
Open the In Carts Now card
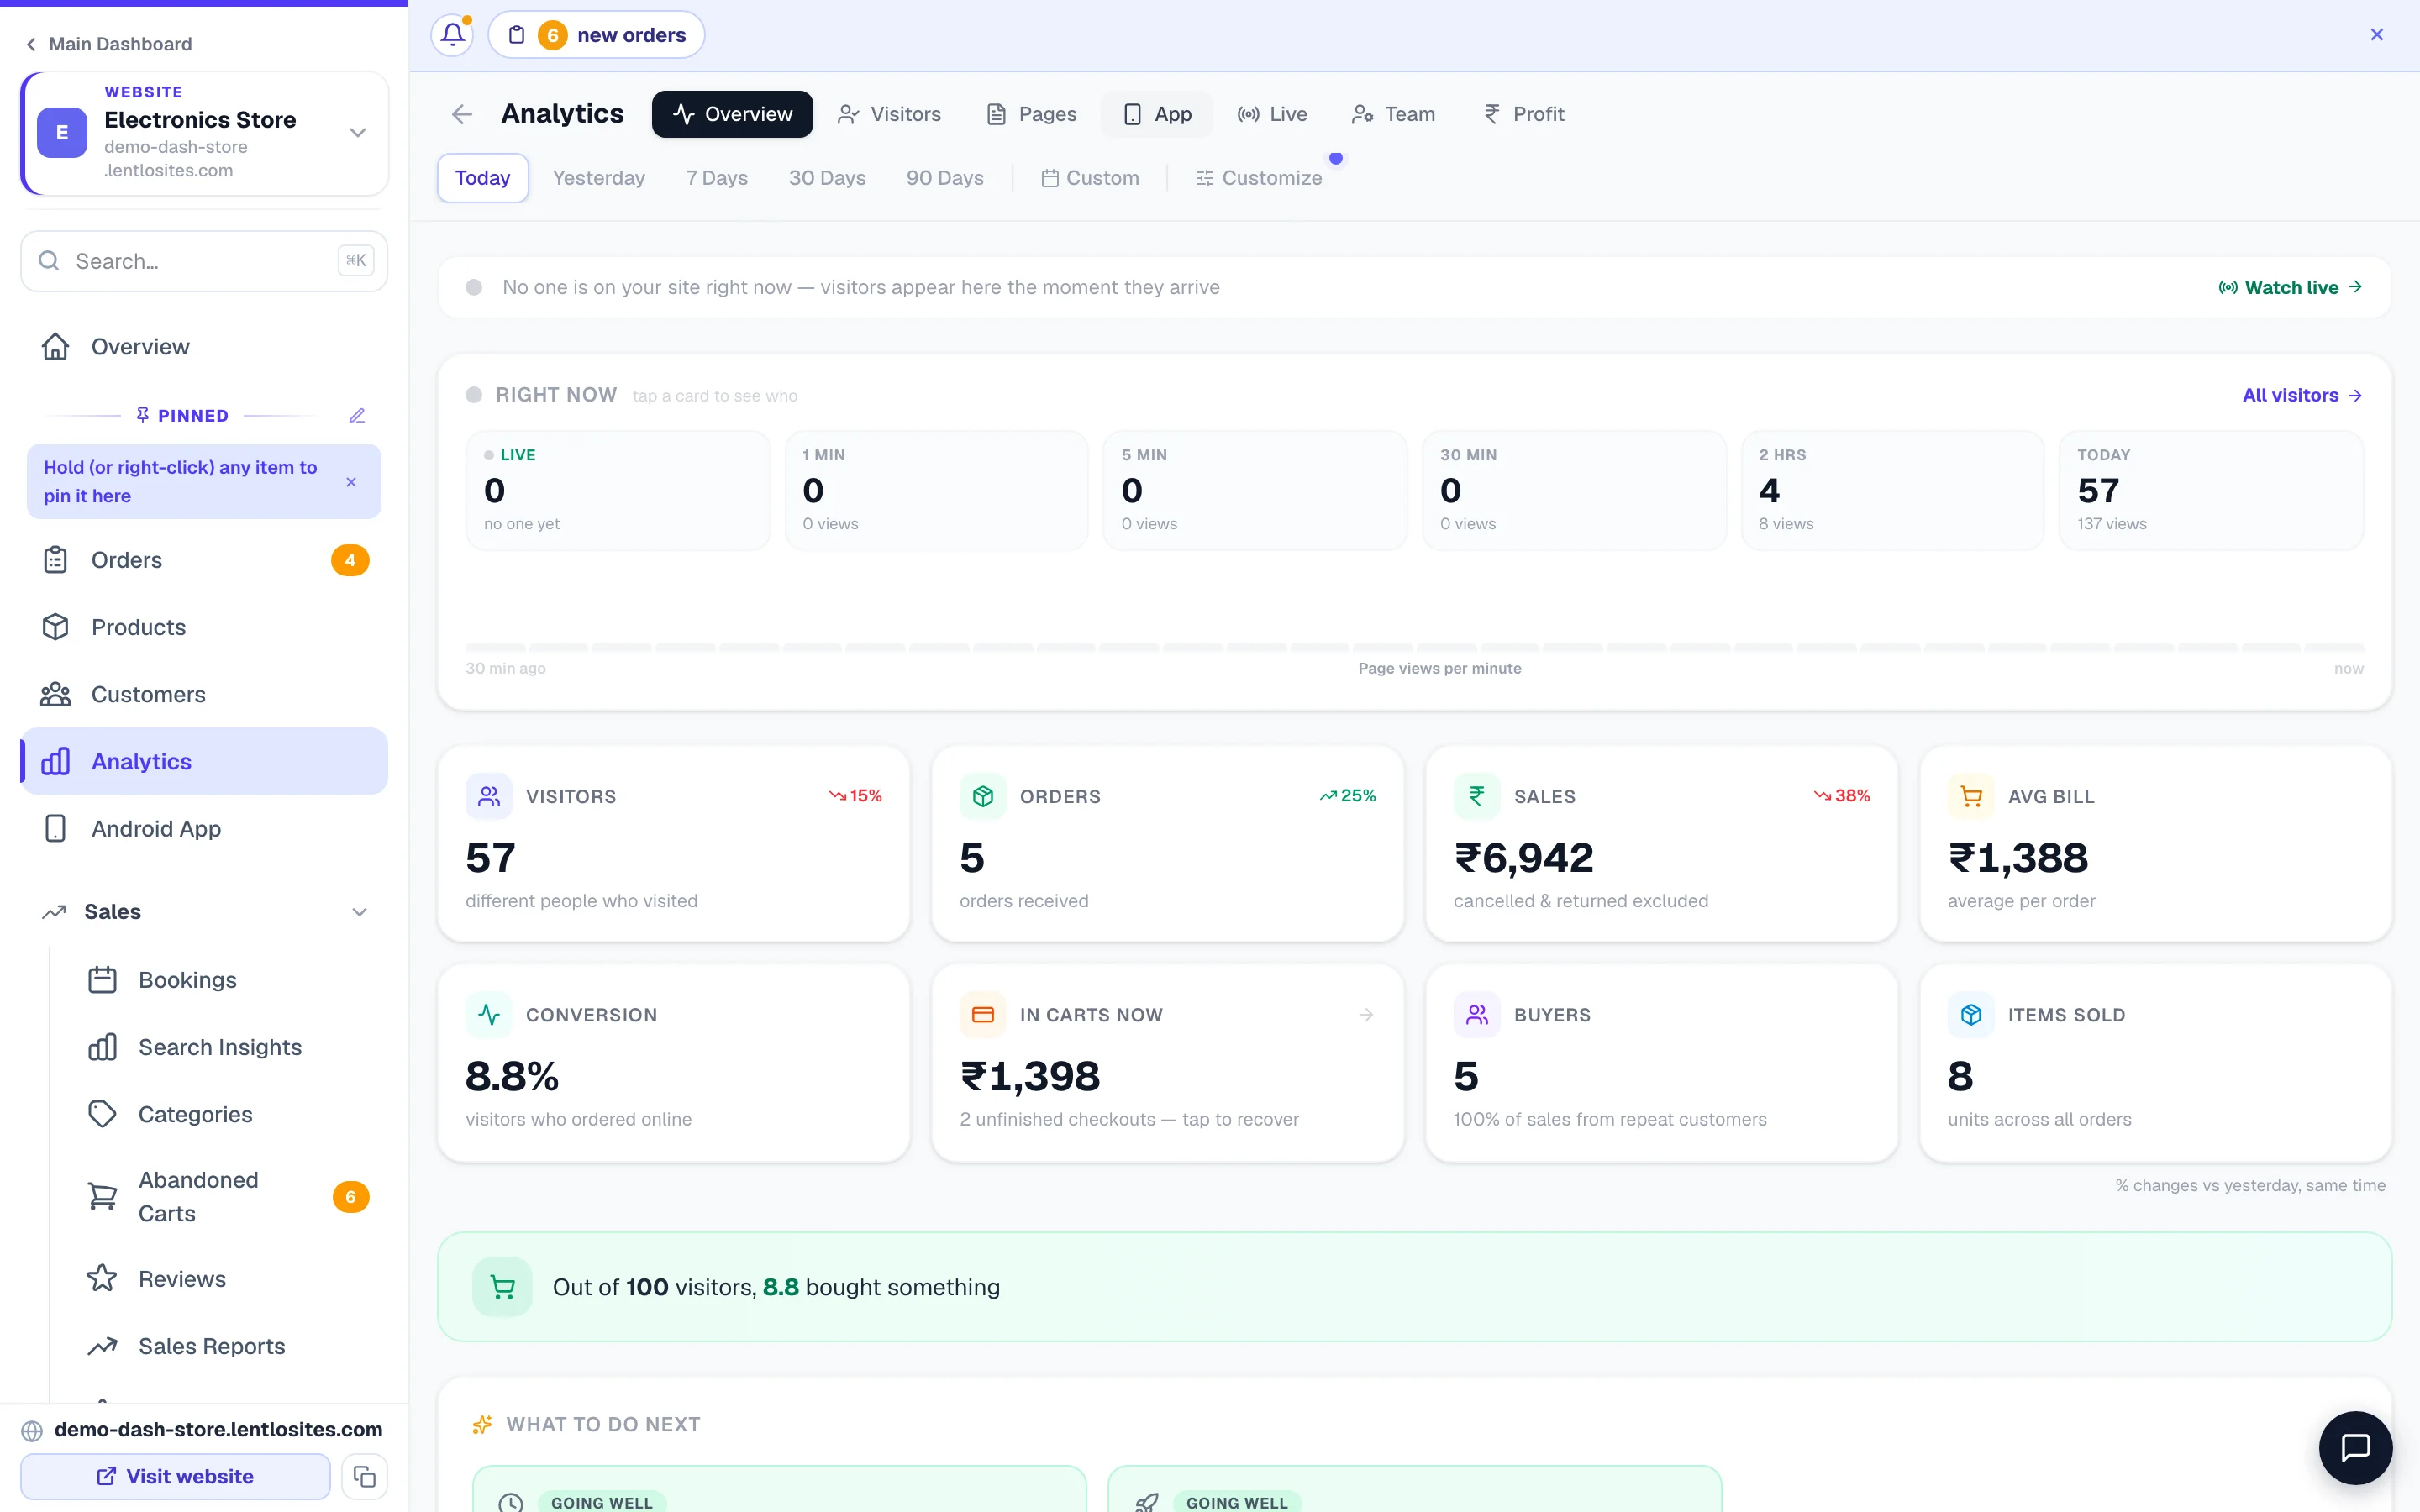tap(1167, 1062)
